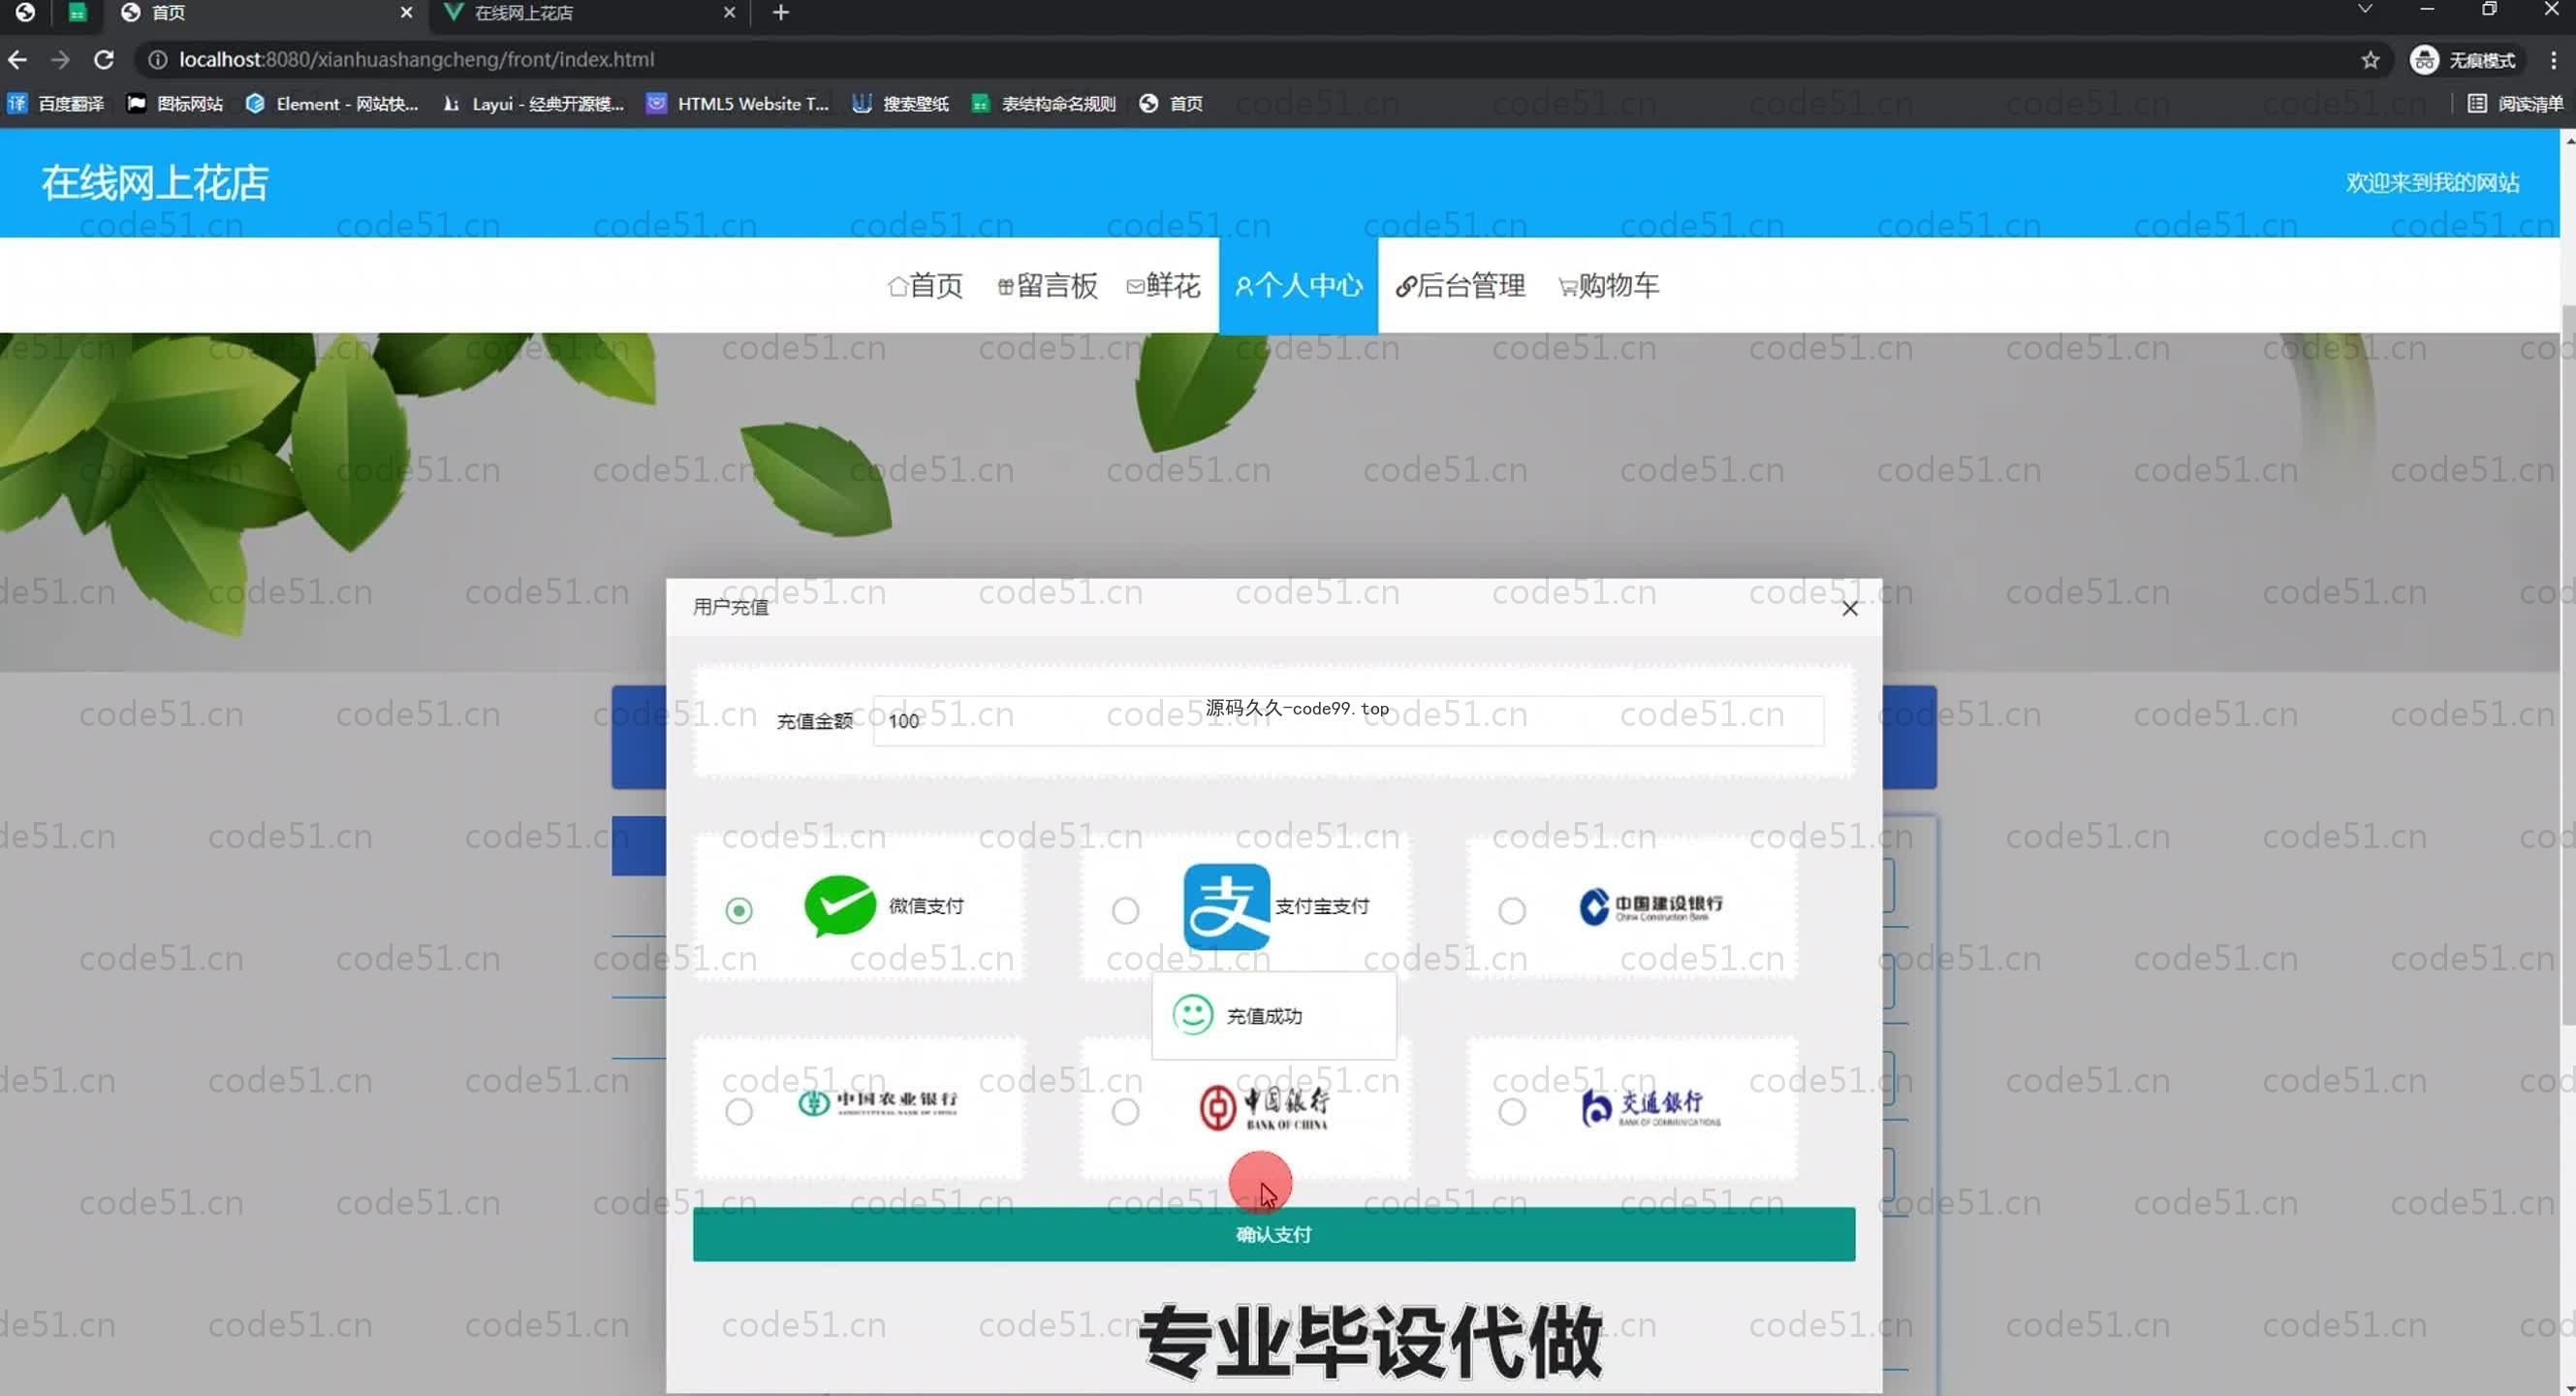The image size is (2576, 1396).
Task: Click the green pinned spreadsheet tab icon
Action: pyautogui.click(x=77, y=13)
